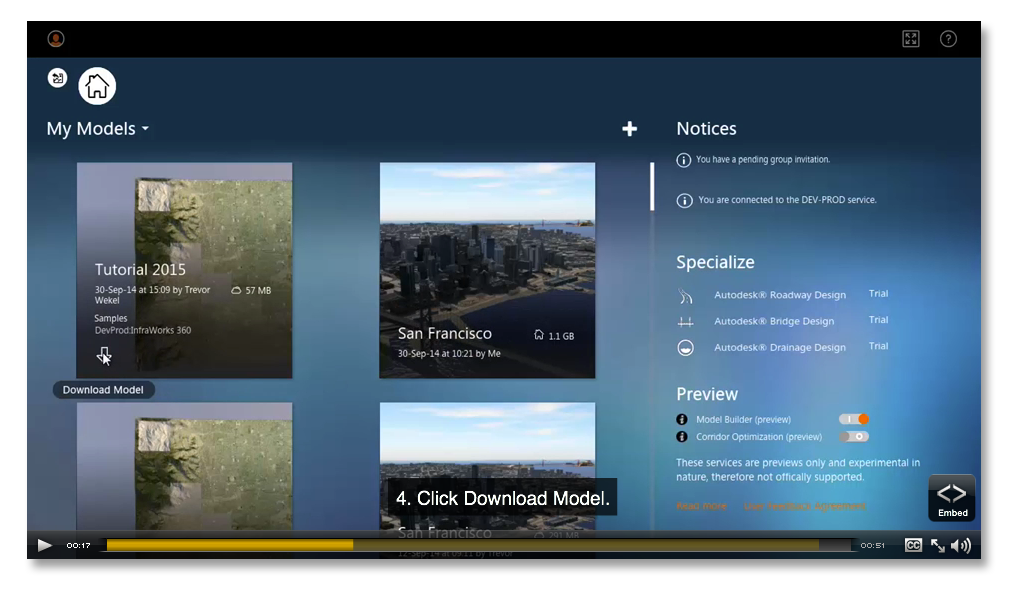Click Autodesk Bridge Design label
Image resolution: width=1034 pixels, height=615 pixels.
click(x=774, y=321)
